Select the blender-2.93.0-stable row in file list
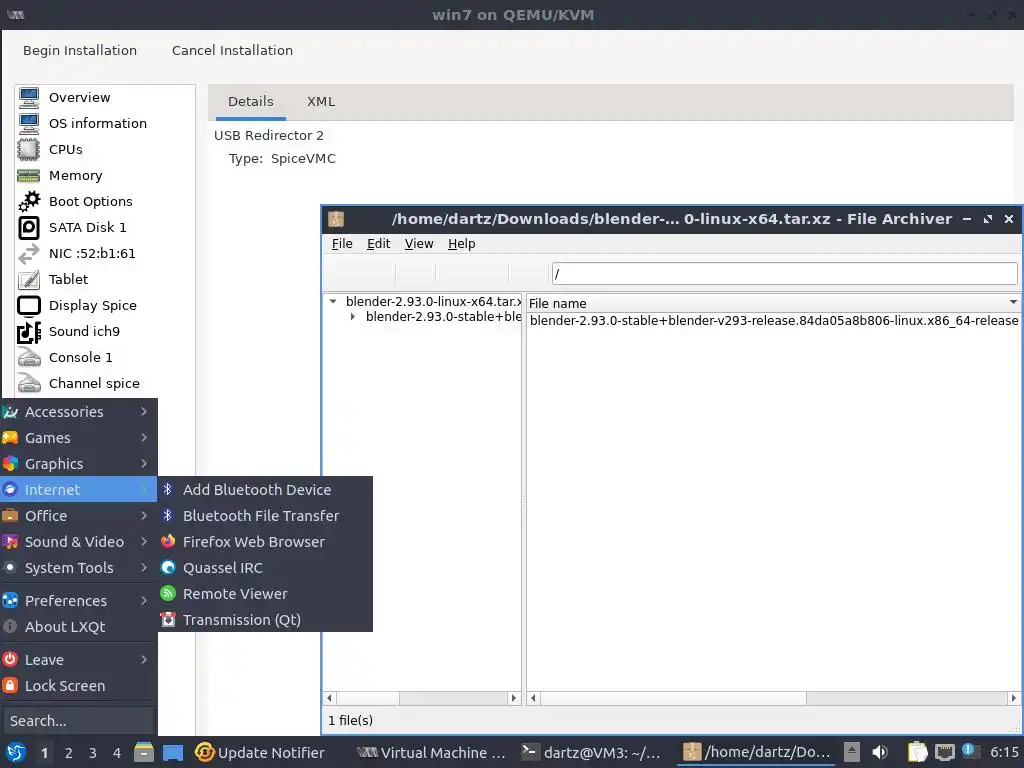1024x768 pixels. click(774, 321)
